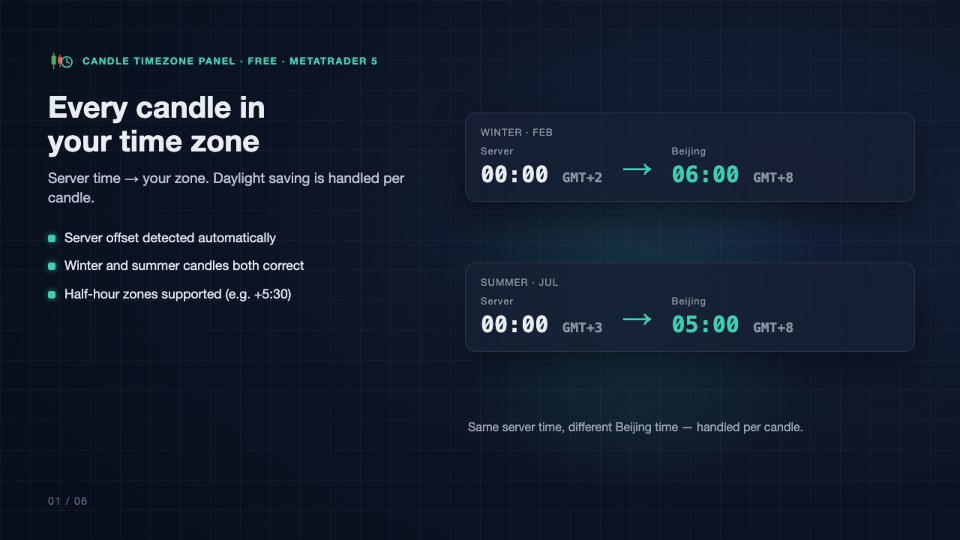Click the 'Beijing' label in the summer card
Screen dimensions: 960x540
coord(688,301)
